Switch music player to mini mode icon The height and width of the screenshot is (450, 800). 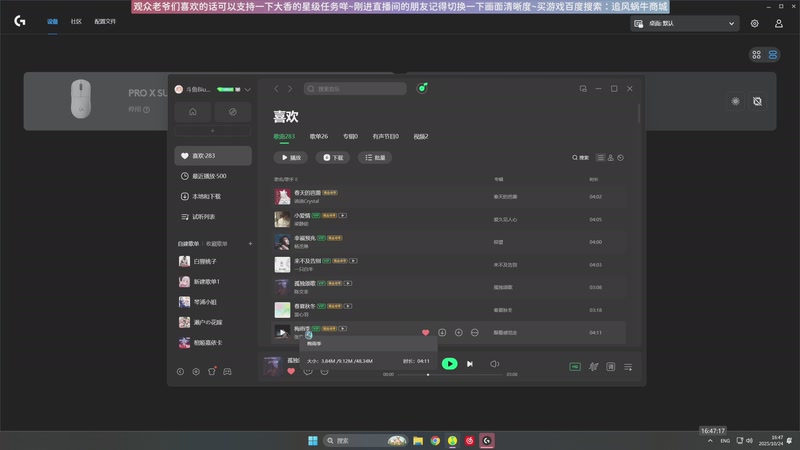583,89
